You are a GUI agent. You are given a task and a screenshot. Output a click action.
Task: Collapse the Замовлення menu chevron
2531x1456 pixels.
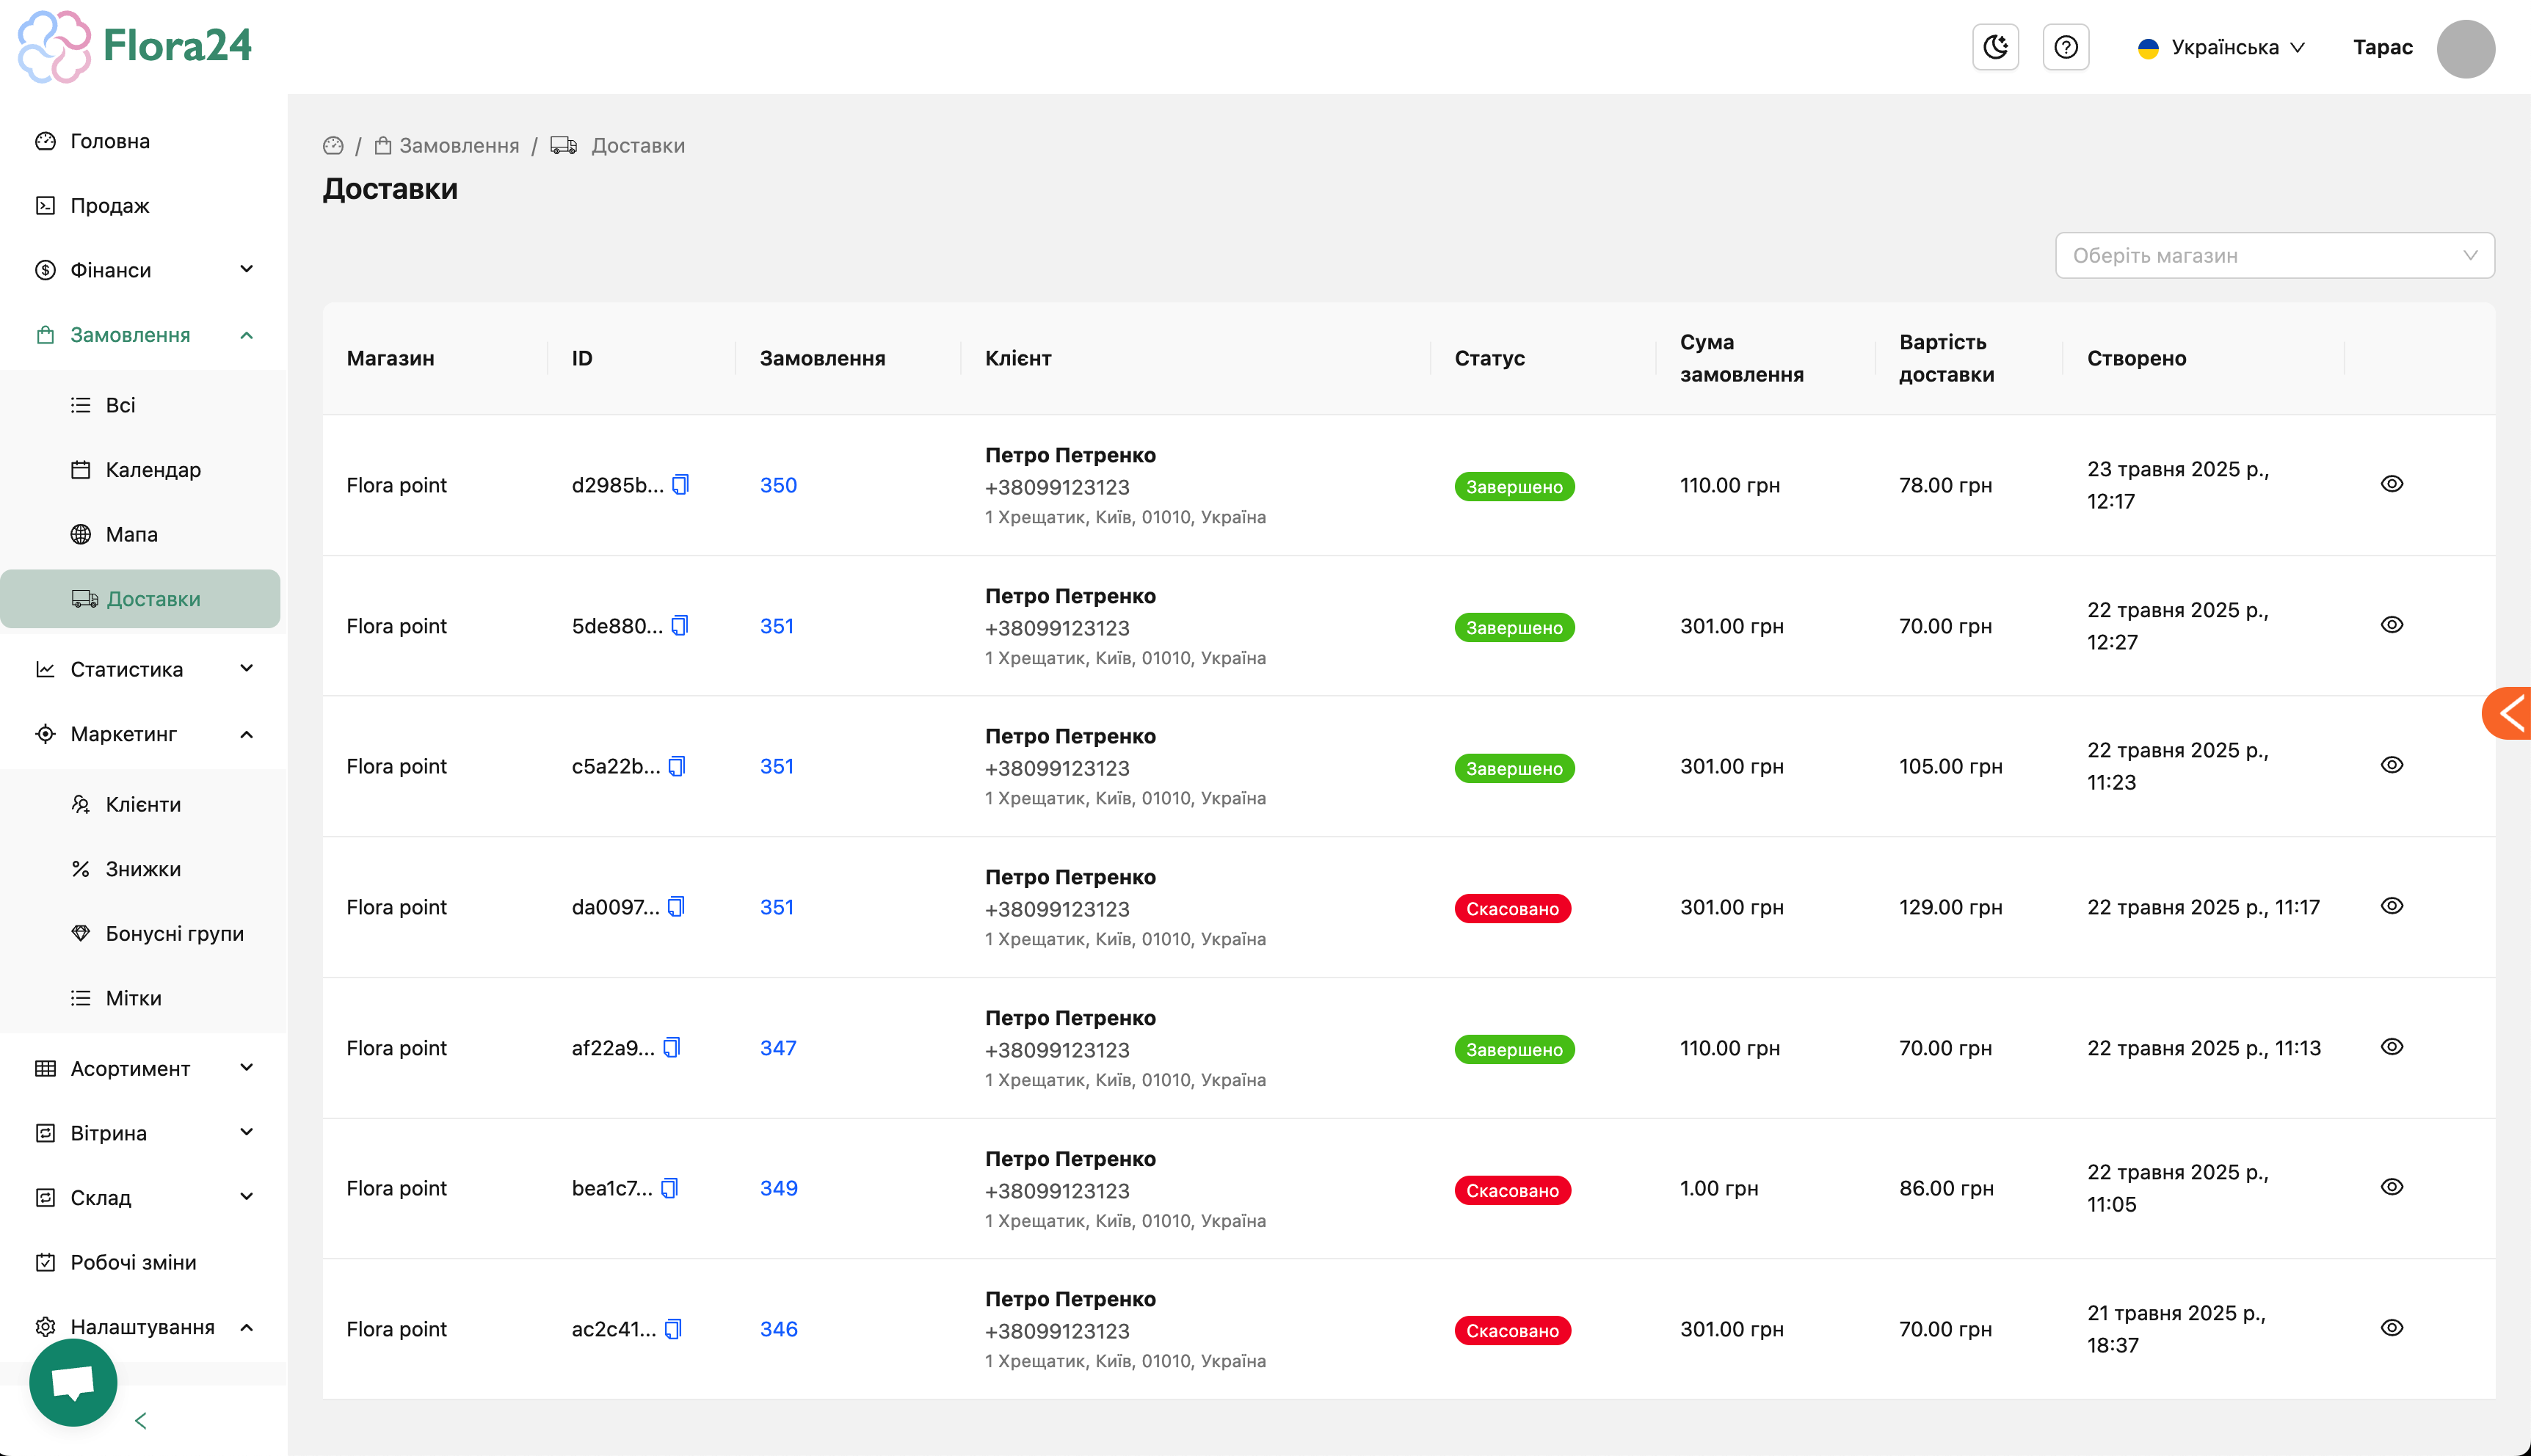pos(247,335)
